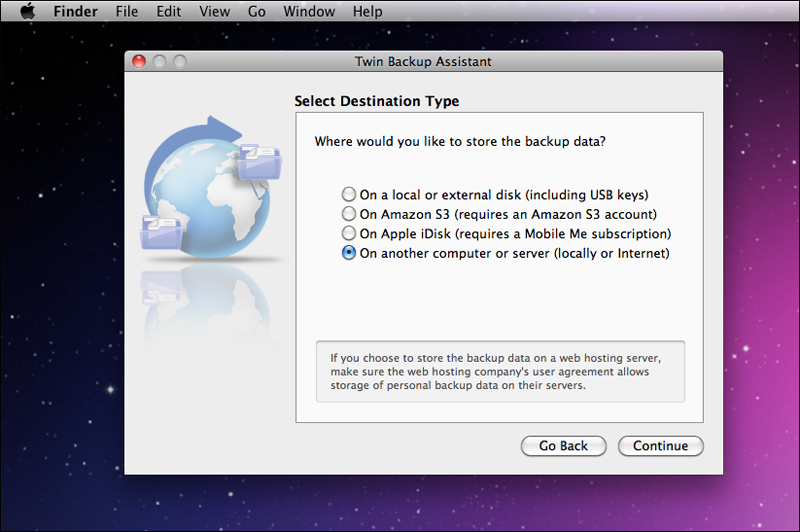Close the Twin Backup Assistant window
Viewport: 800px width, 532px height.
139,62
